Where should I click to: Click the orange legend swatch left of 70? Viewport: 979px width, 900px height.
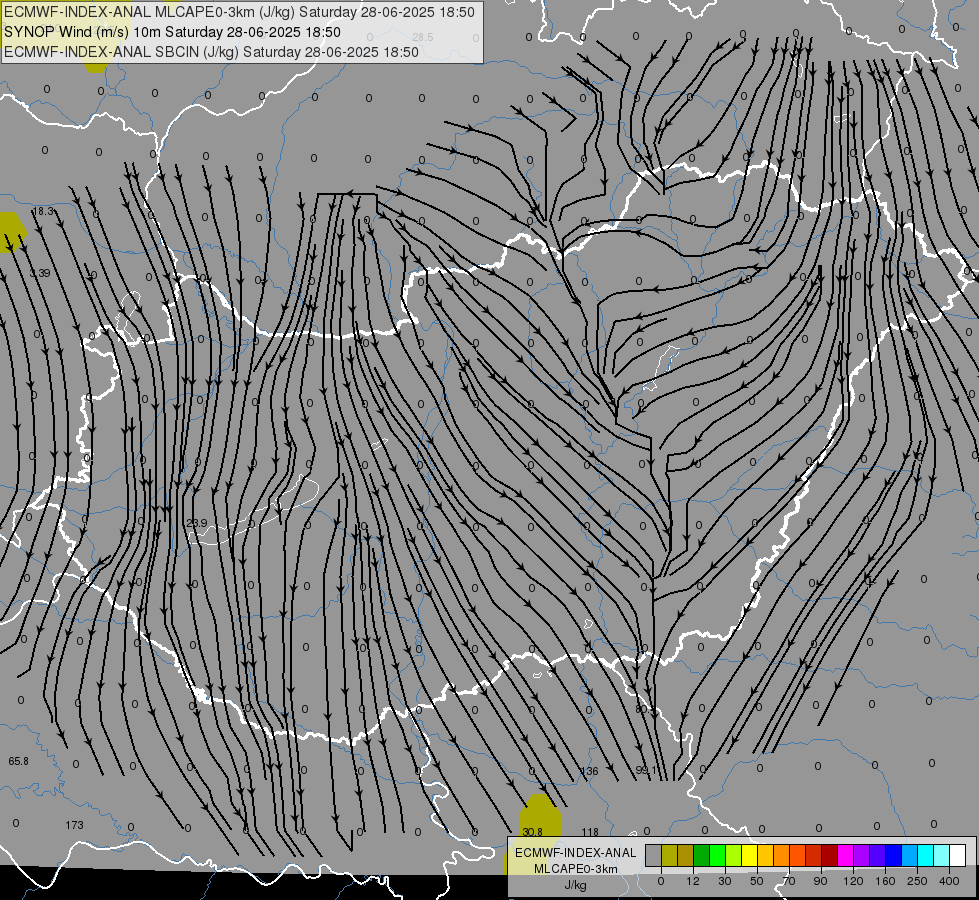(x=781, y=855)
